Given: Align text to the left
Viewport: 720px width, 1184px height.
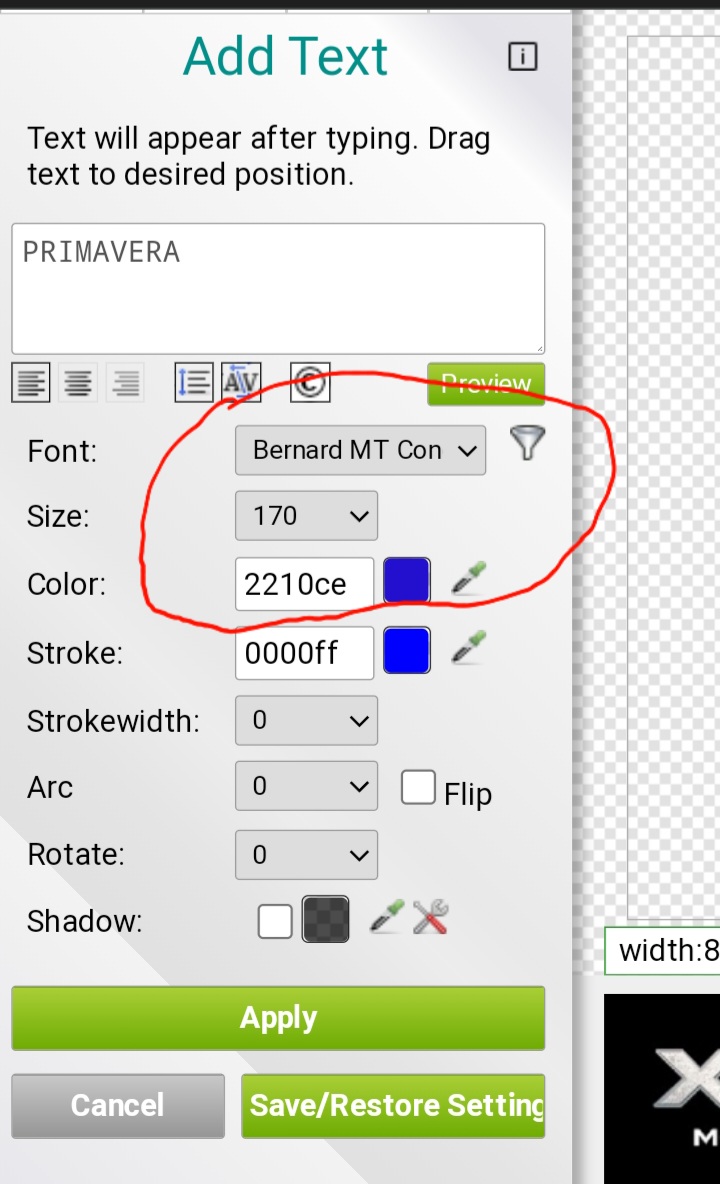Looking at the screenshot, I should pyautogui.click(x=31, y=382).
